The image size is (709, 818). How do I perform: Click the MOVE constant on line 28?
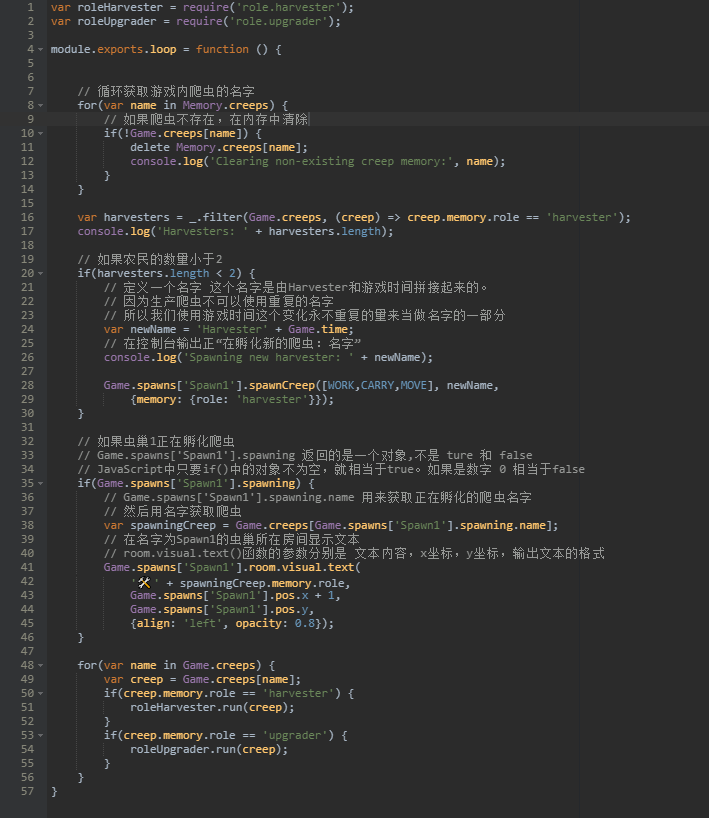(414, 385)
